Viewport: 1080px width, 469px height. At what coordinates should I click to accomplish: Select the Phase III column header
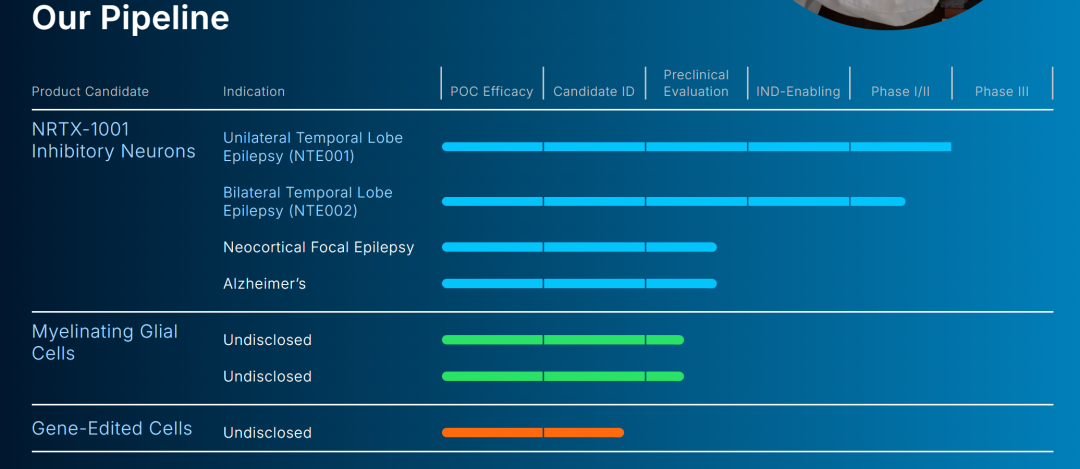(x=1001, y=91)
